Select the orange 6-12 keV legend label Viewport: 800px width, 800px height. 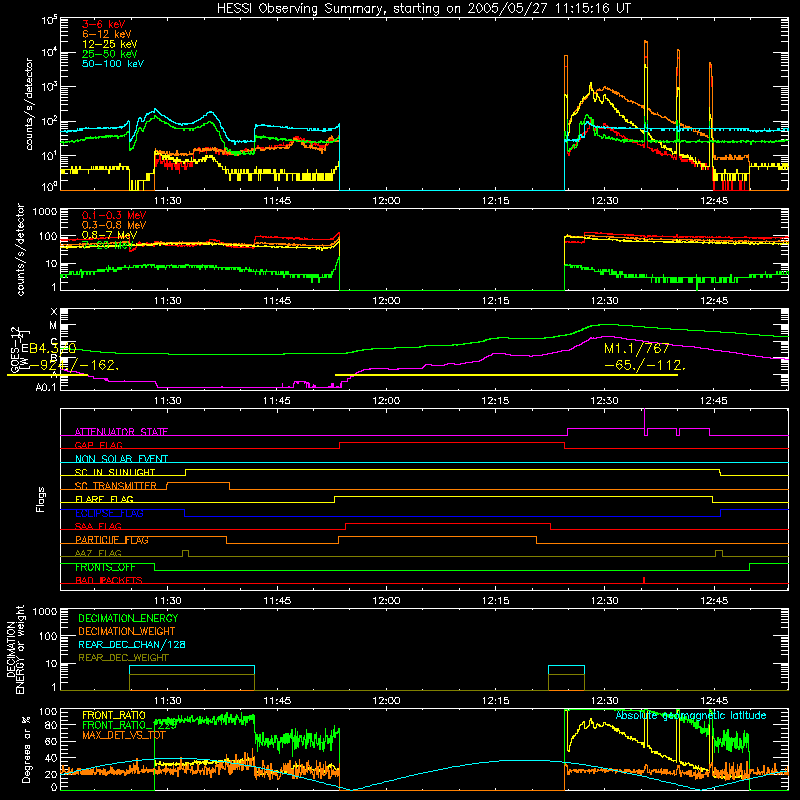pos(107,34)
